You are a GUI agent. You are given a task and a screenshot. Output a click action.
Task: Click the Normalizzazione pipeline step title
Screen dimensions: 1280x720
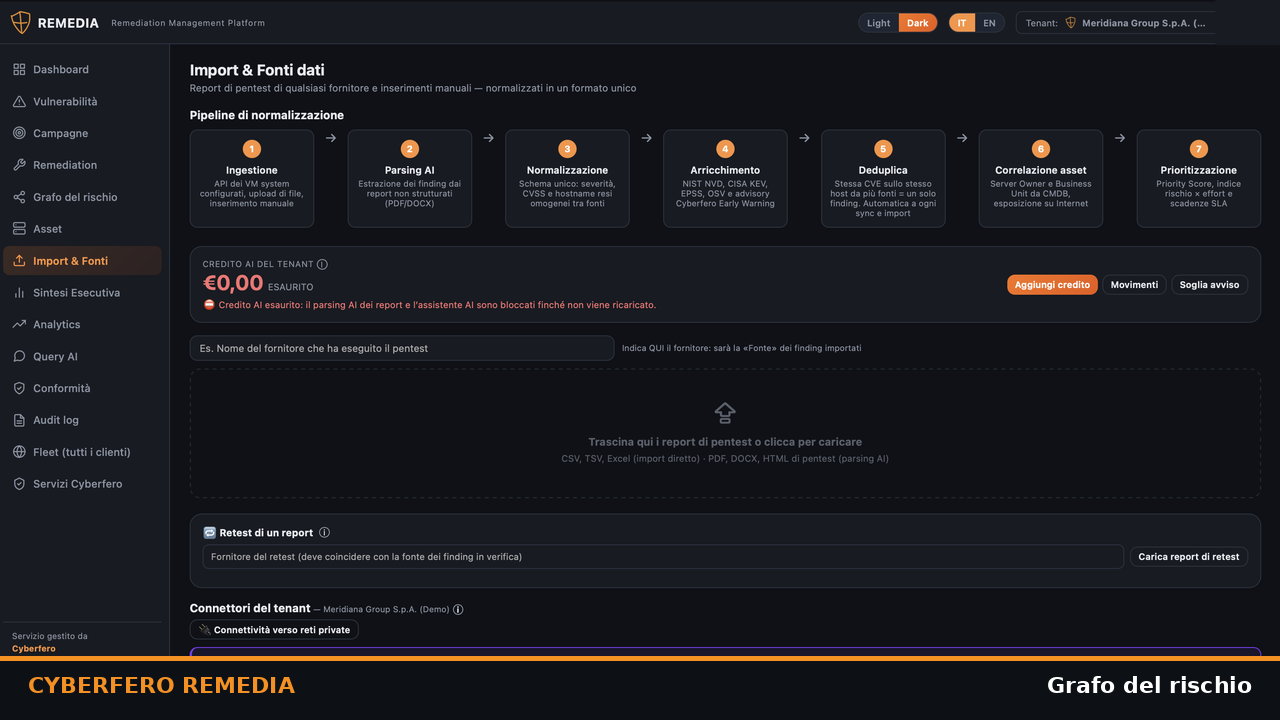[567, 170]
